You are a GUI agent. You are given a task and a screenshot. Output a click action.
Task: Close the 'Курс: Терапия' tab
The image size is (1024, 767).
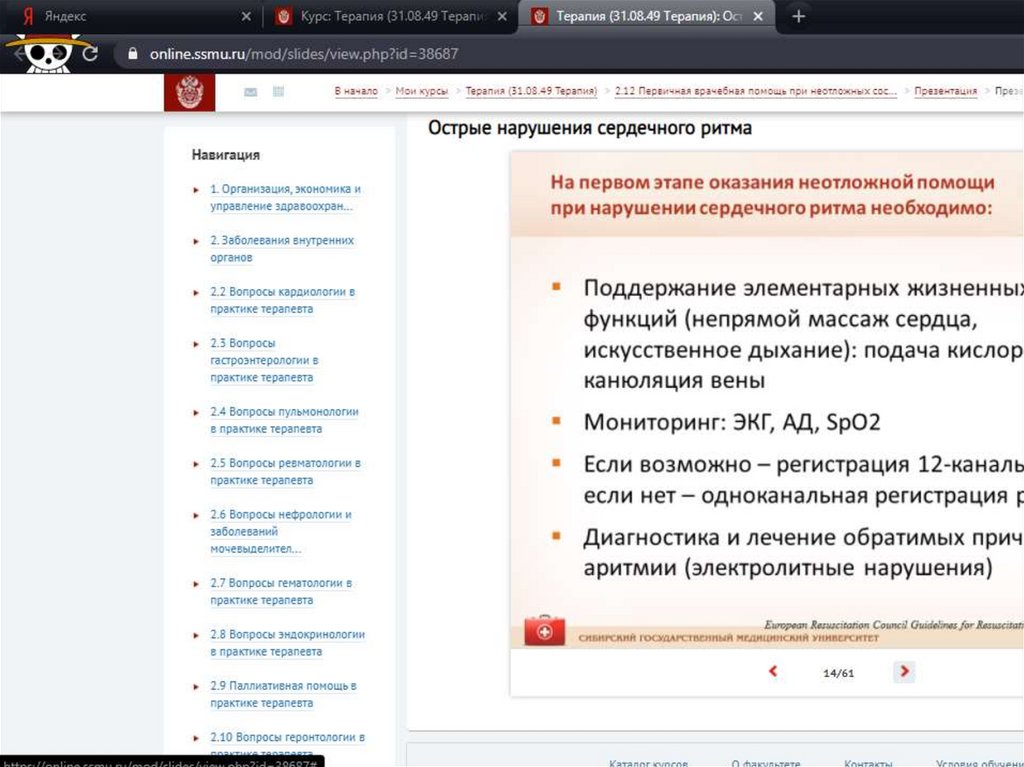pyautogui.click(x=502, y=16)
